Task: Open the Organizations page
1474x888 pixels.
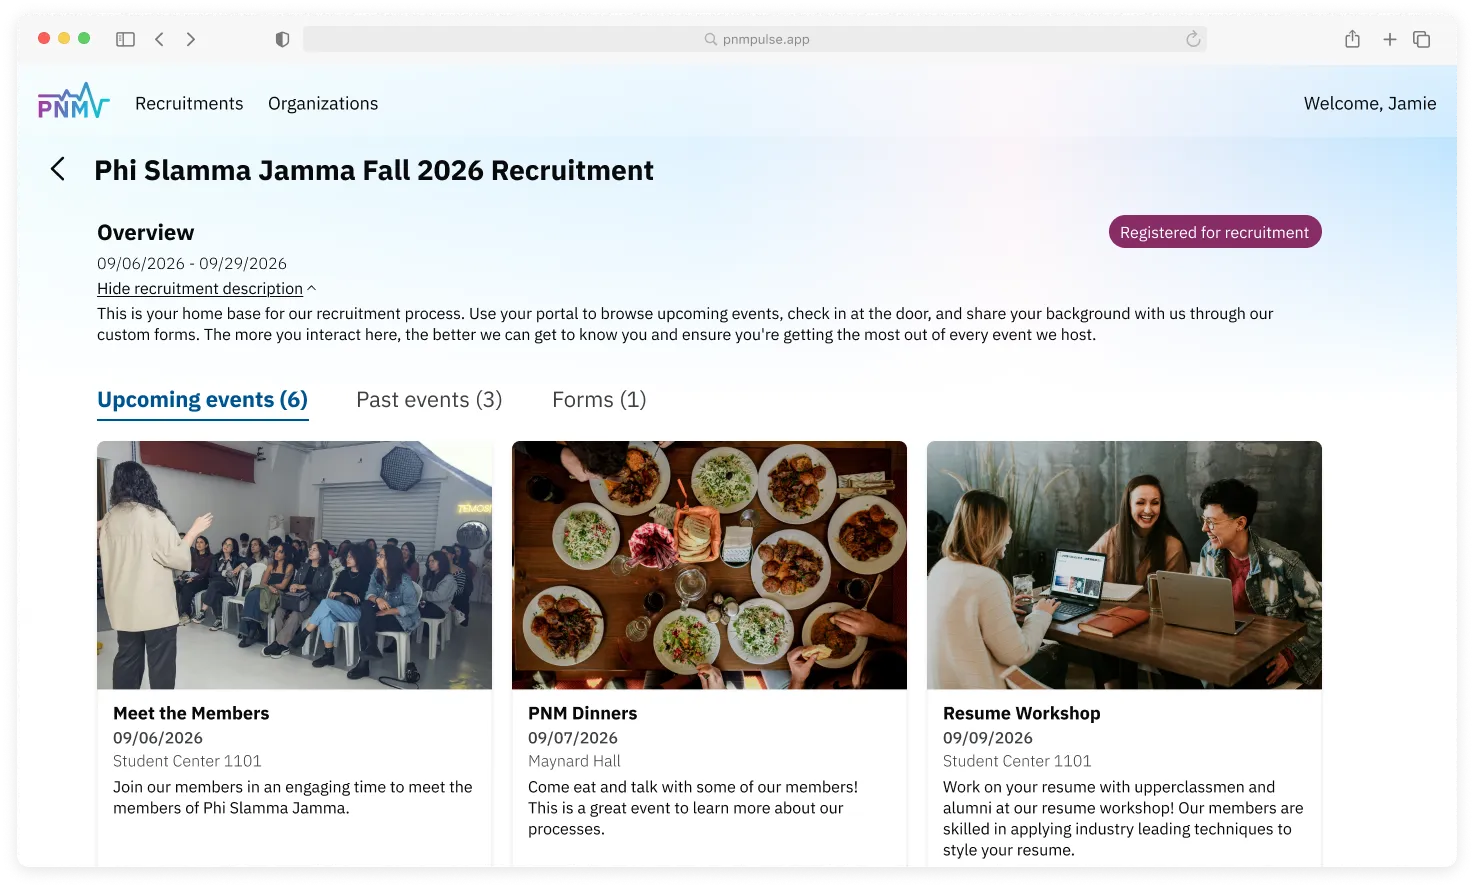Action: [x=322, y=103]
